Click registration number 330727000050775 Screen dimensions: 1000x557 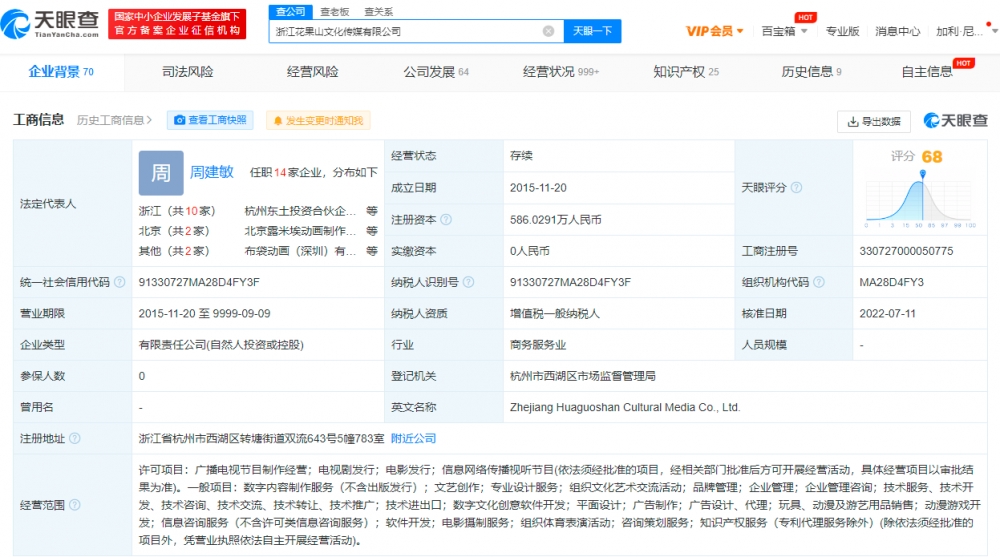(906, 251)
